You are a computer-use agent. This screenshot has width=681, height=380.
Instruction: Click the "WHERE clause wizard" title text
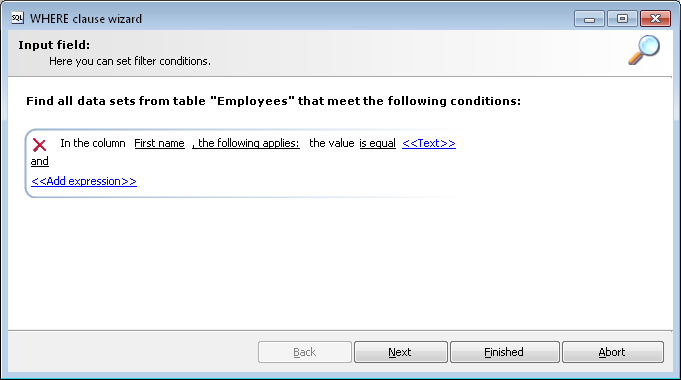[x=86, y=19]
